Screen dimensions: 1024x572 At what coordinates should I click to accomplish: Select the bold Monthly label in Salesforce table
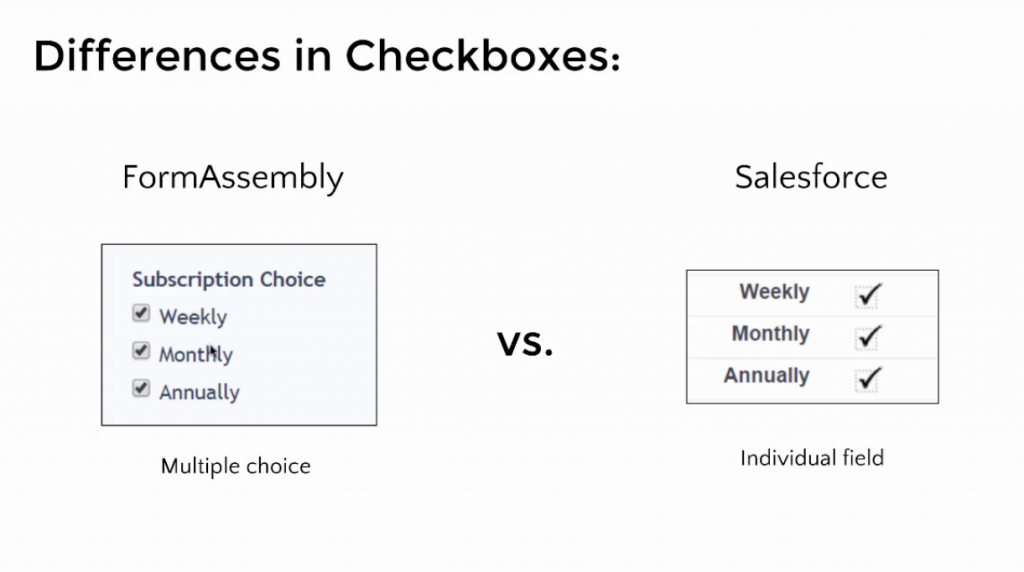click(770, 333)
